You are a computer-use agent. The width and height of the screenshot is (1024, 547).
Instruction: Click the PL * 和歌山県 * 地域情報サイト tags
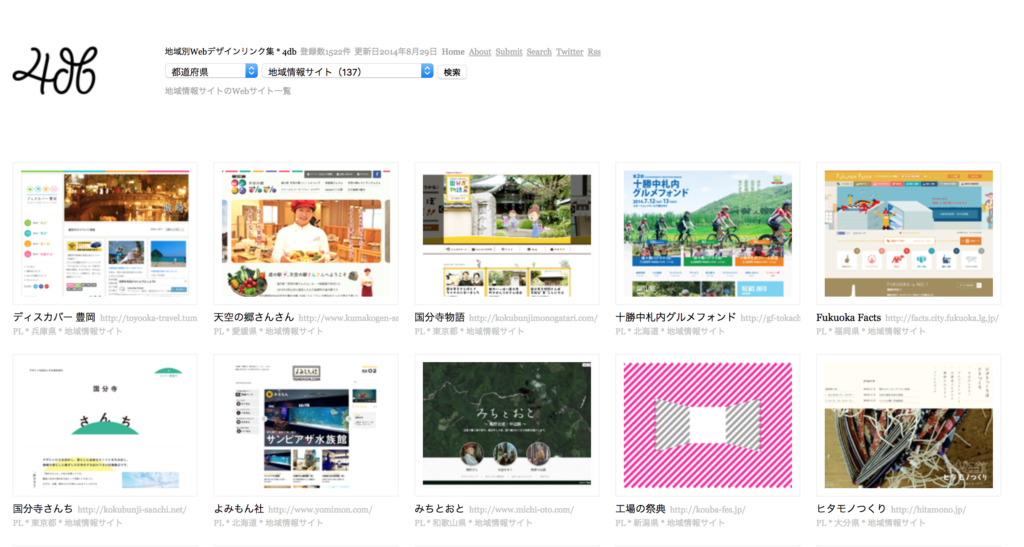click(474, 524)
